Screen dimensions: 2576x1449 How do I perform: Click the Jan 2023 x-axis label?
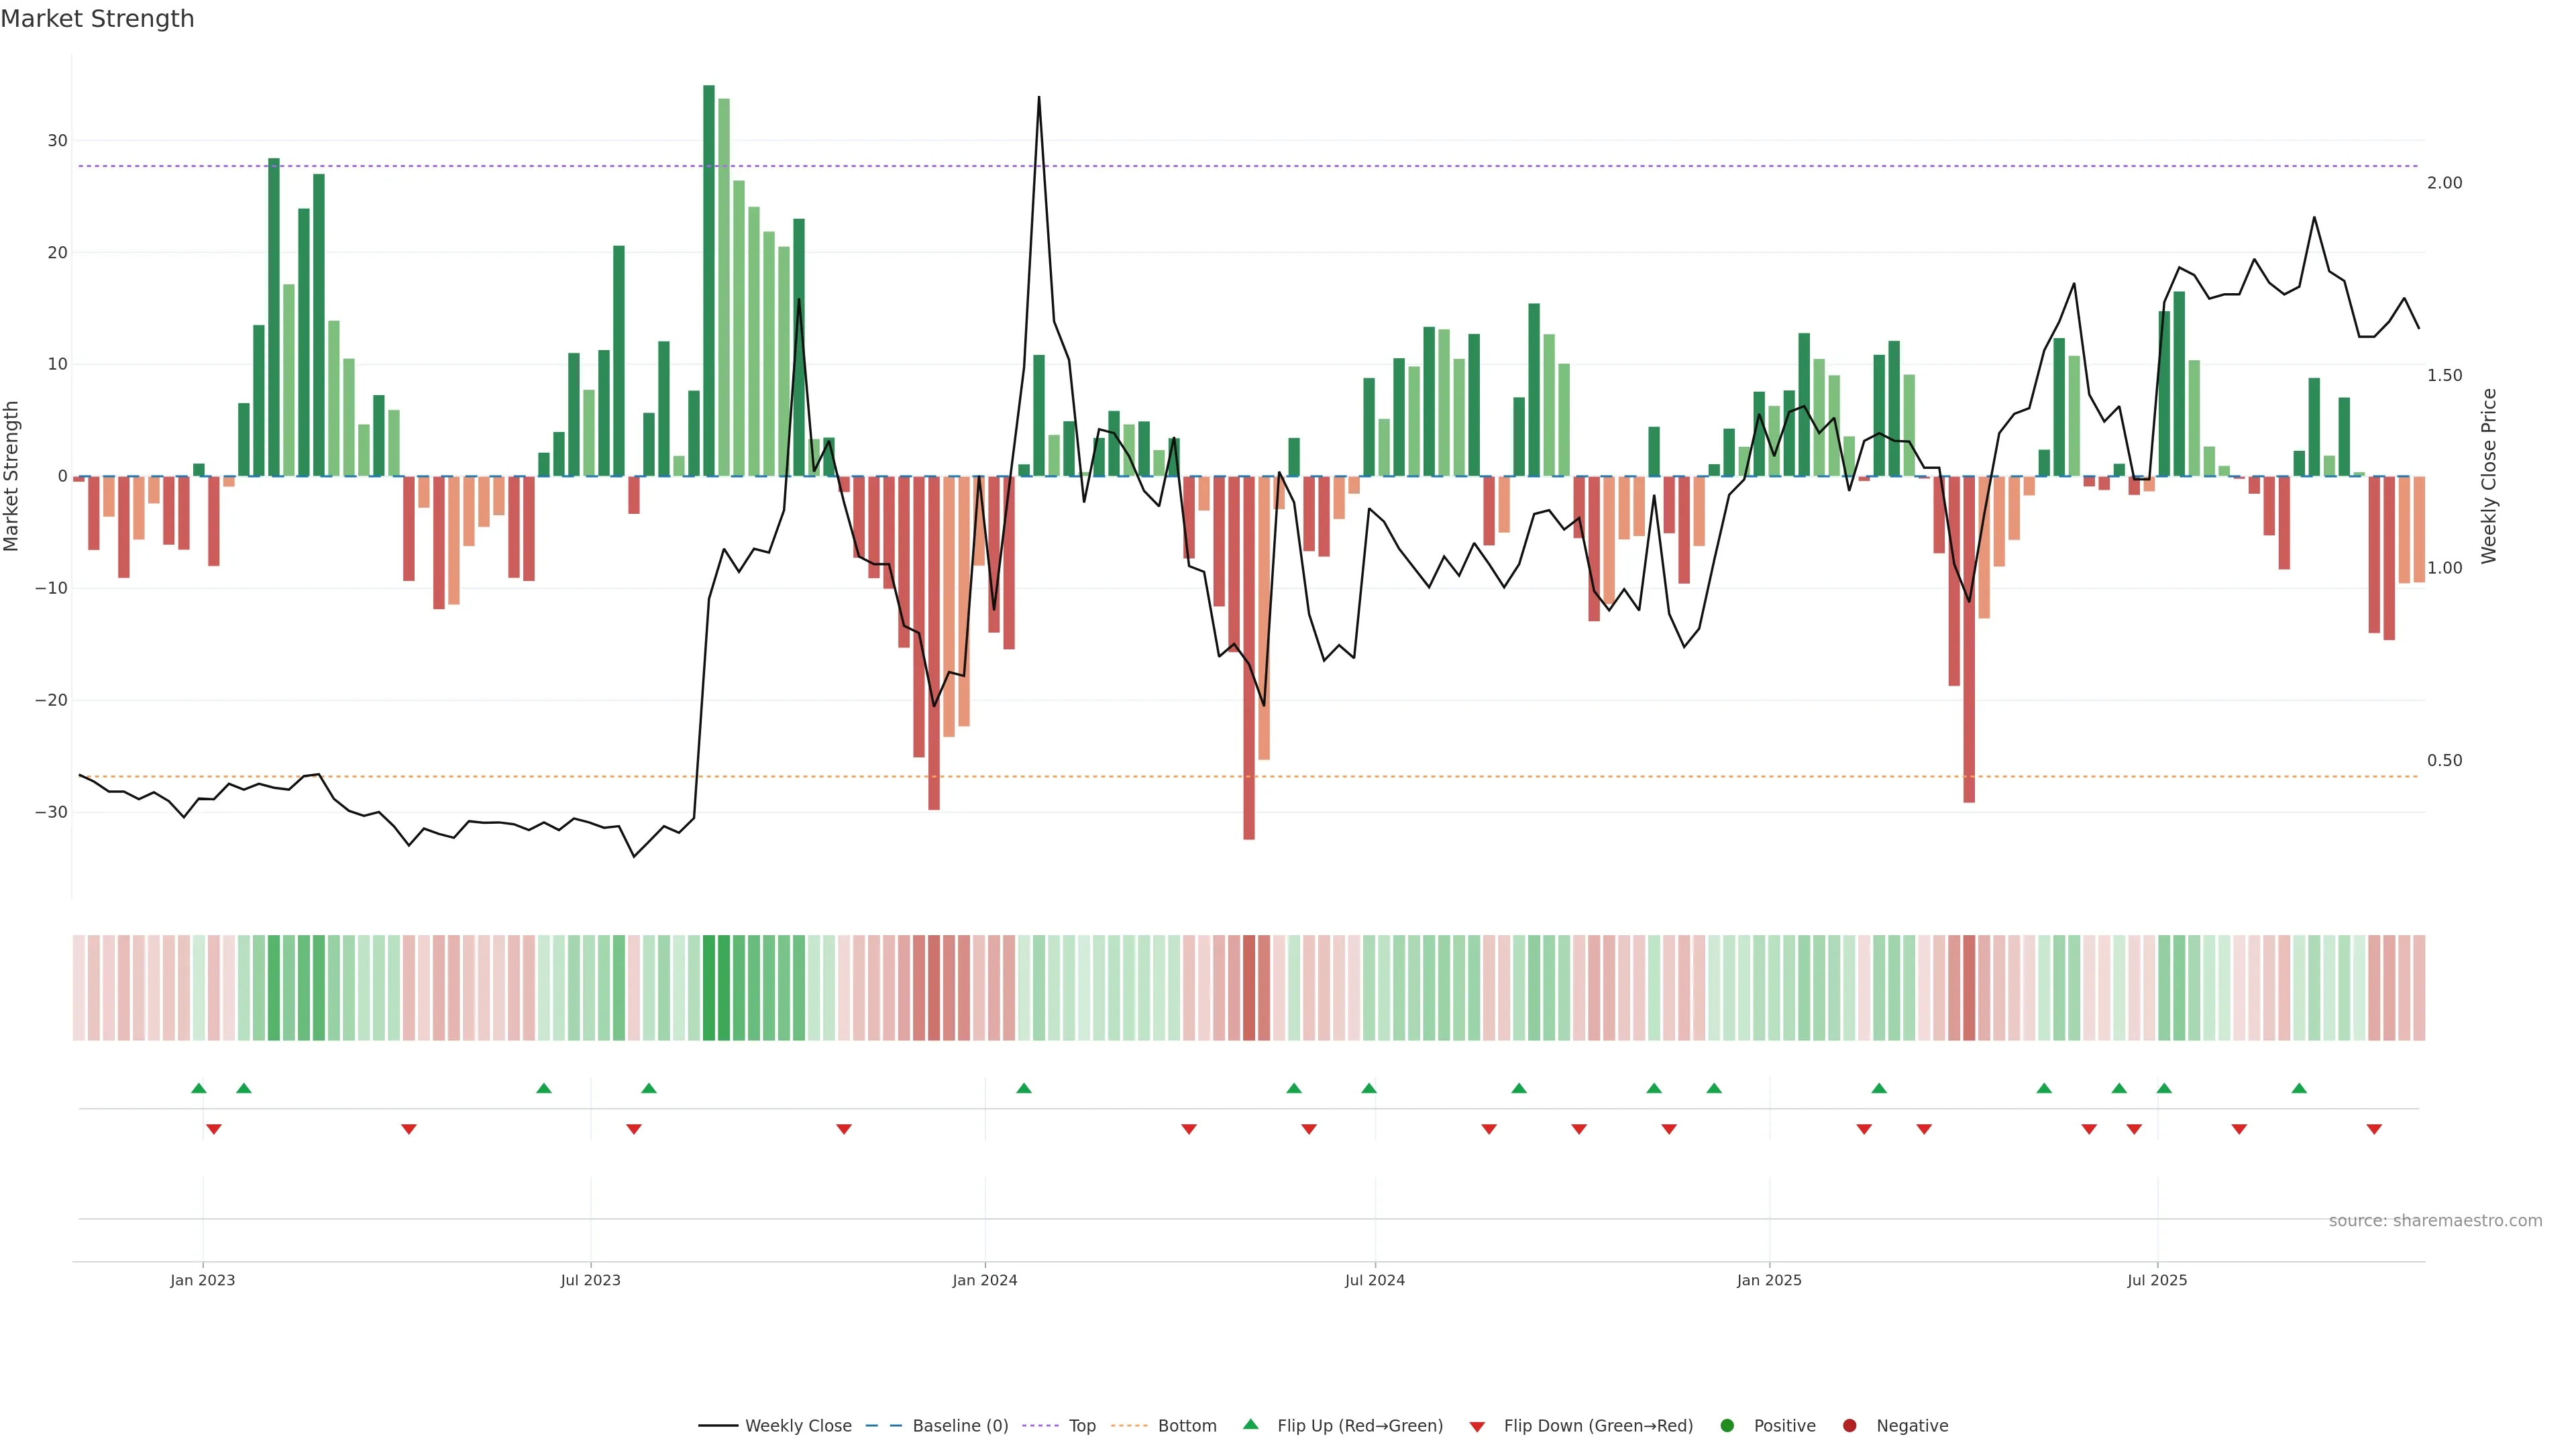[x=202, y=1280]
